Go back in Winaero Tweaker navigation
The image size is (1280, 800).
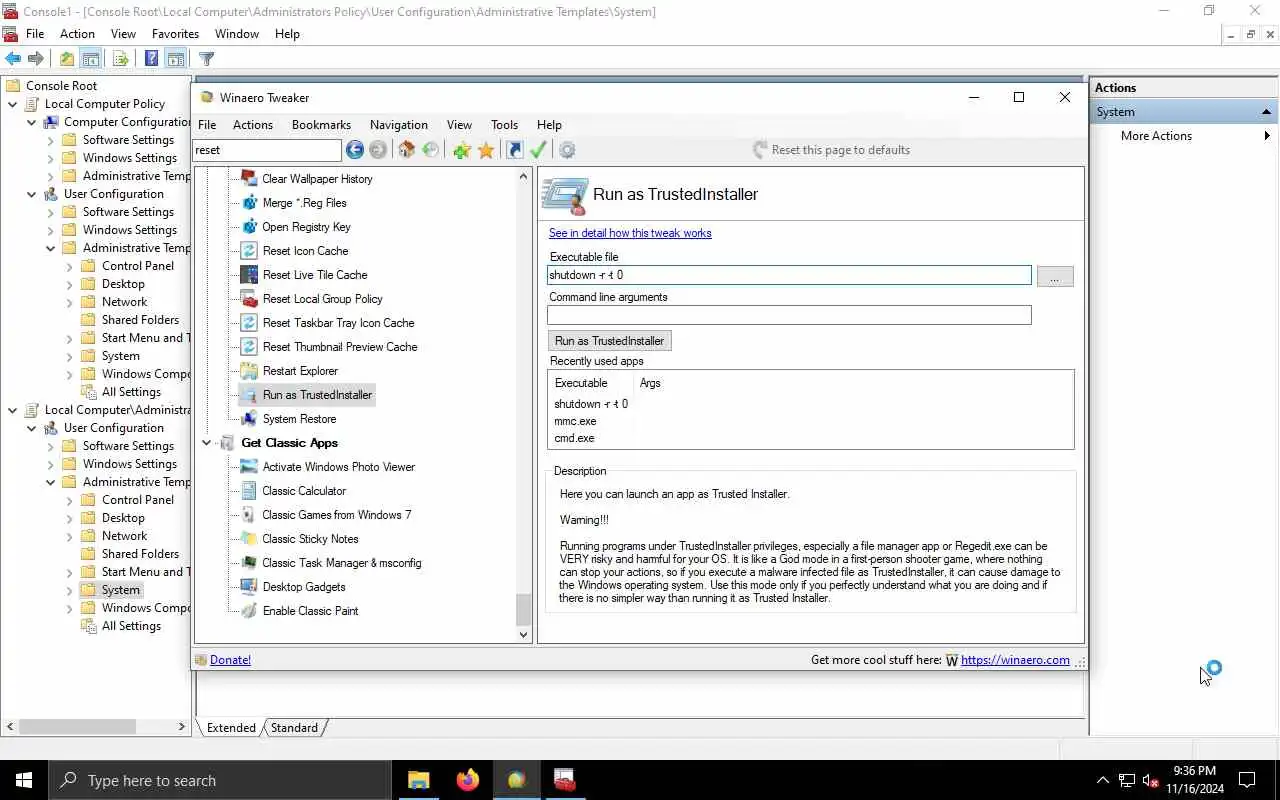click(x=355, y=150)
